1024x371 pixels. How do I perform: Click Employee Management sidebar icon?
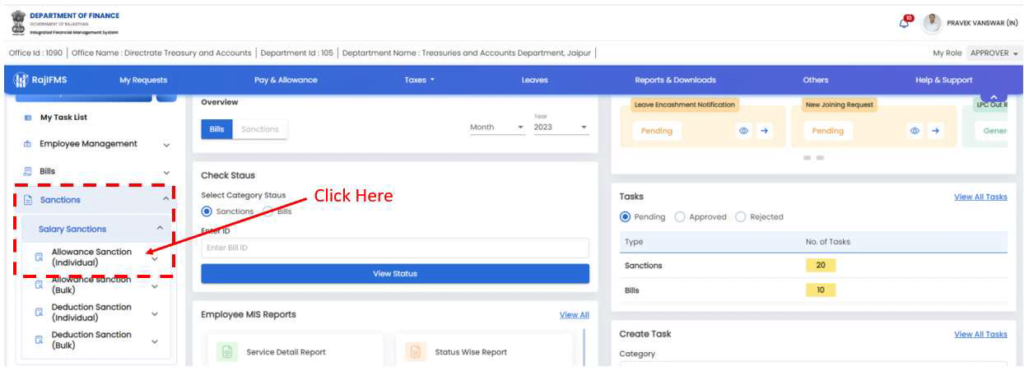click(x=27, y=144)
